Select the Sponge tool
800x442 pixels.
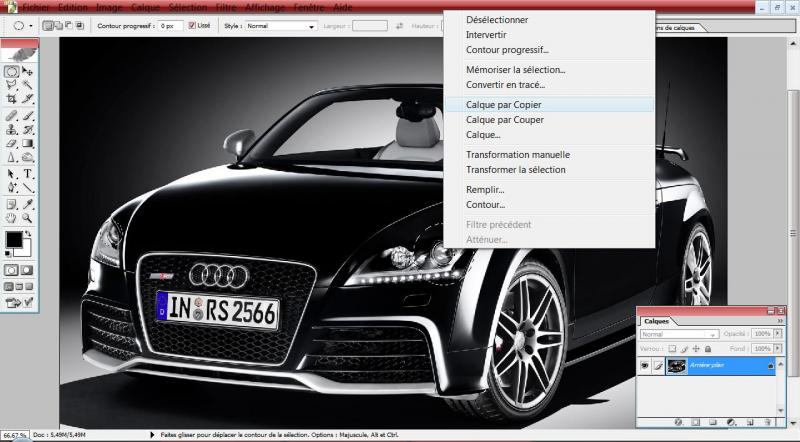[28, 158]
